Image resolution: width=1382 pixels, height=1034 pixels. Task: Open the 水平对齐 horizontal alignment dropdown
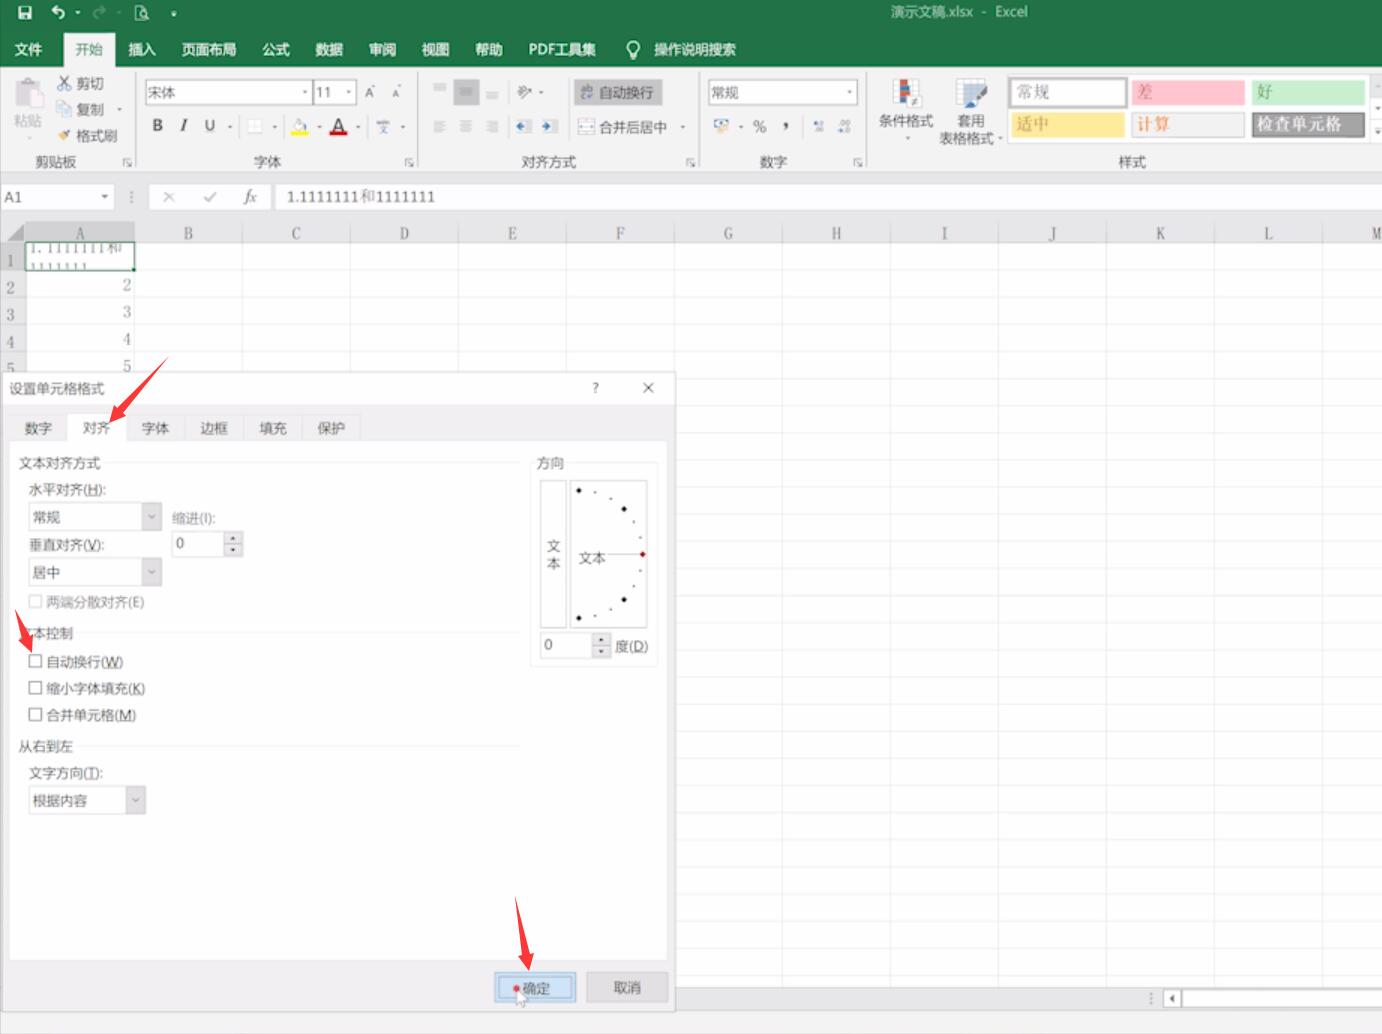pos(152,517)
